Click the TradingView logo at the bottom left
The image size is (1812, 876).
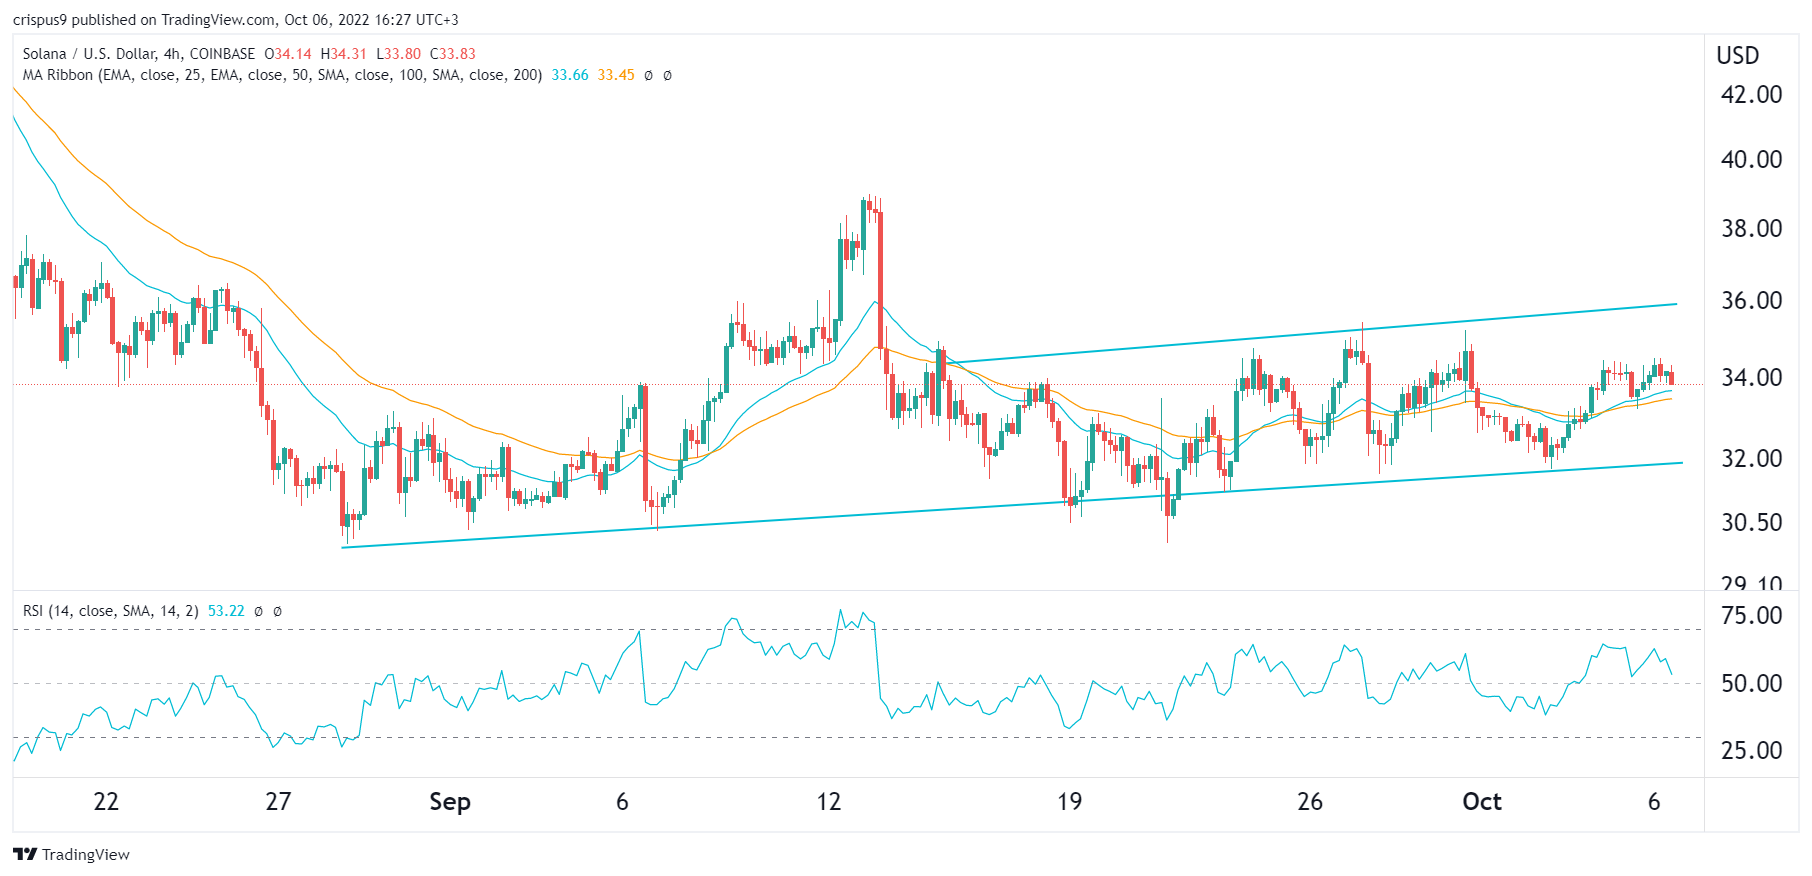72,854
